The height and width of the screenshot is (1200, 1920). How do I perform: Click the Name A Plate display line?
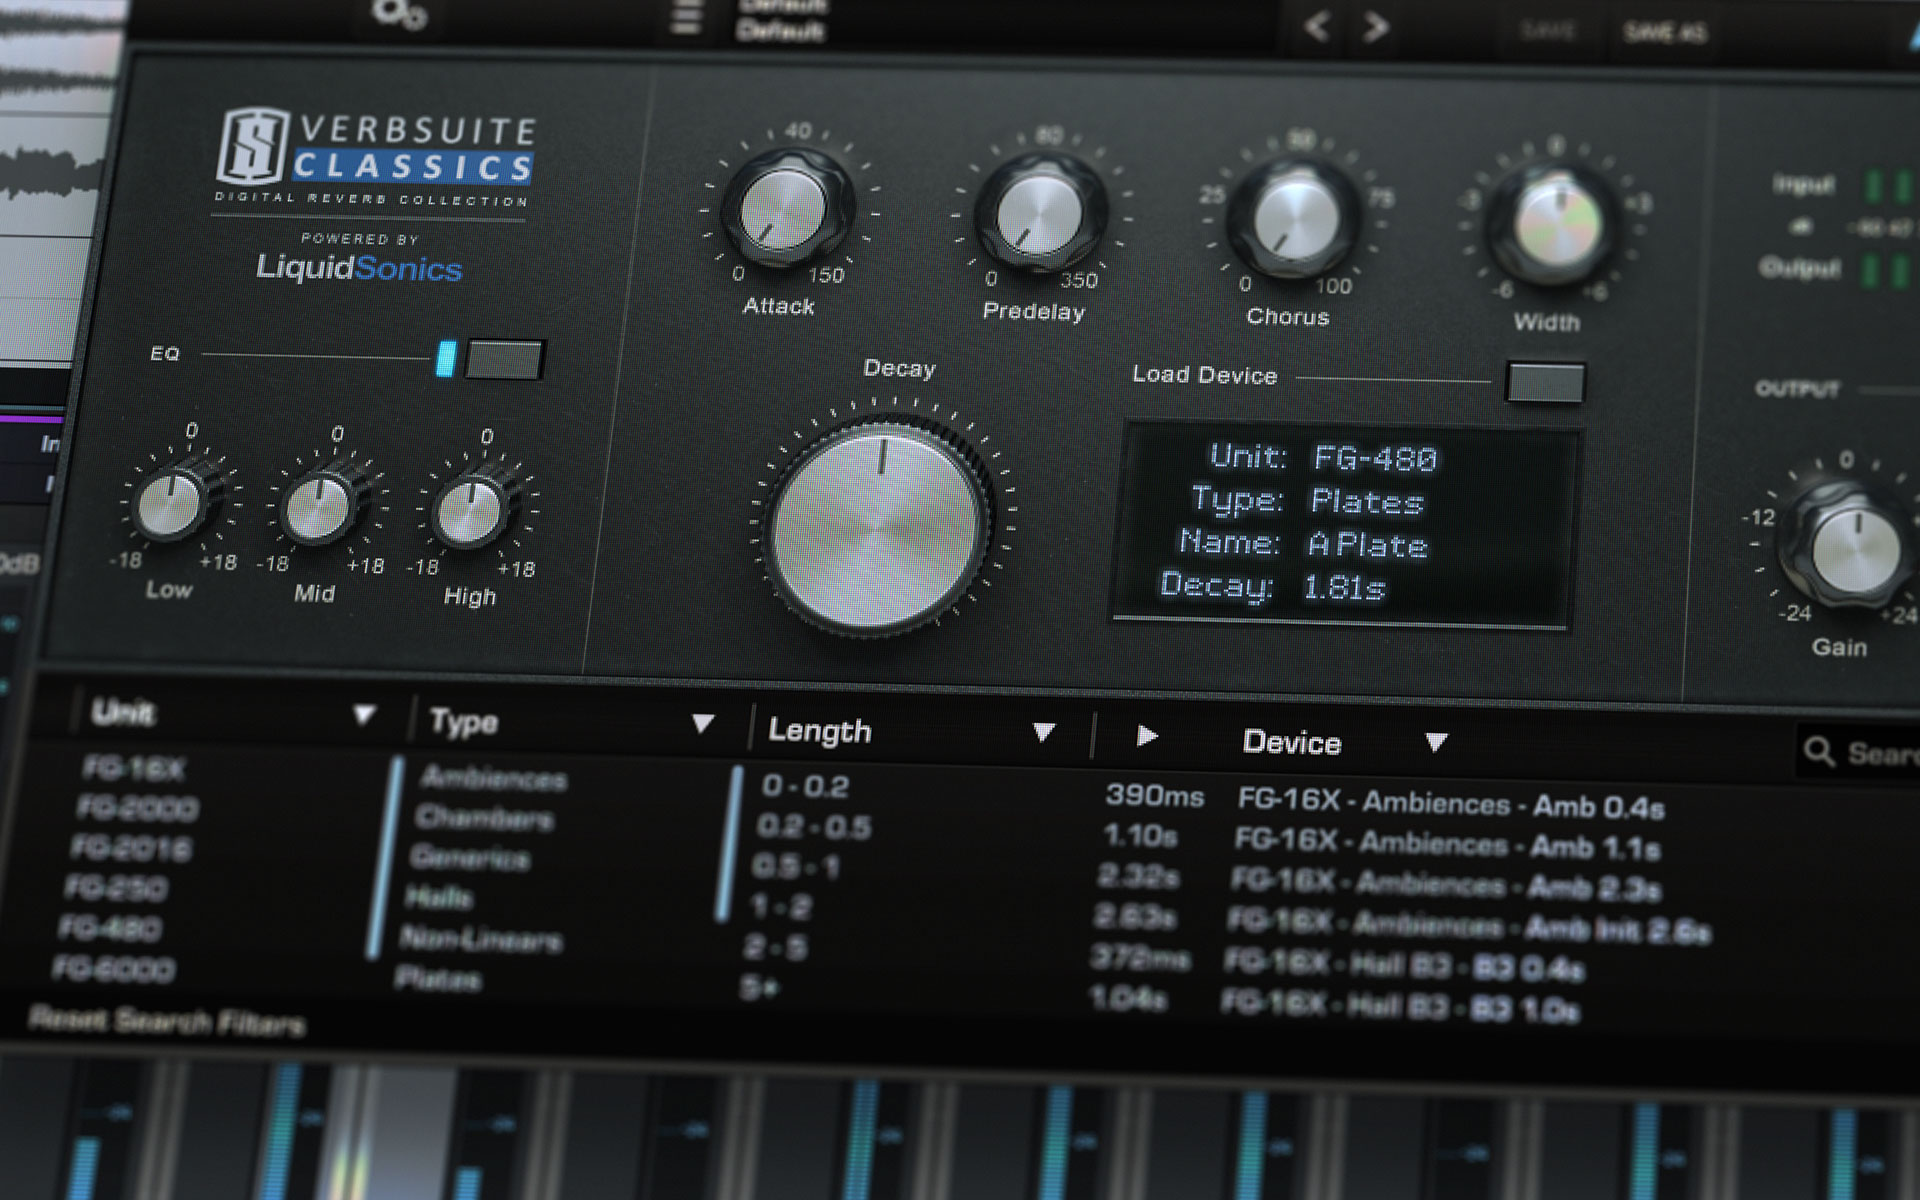tap(1303, 543)
